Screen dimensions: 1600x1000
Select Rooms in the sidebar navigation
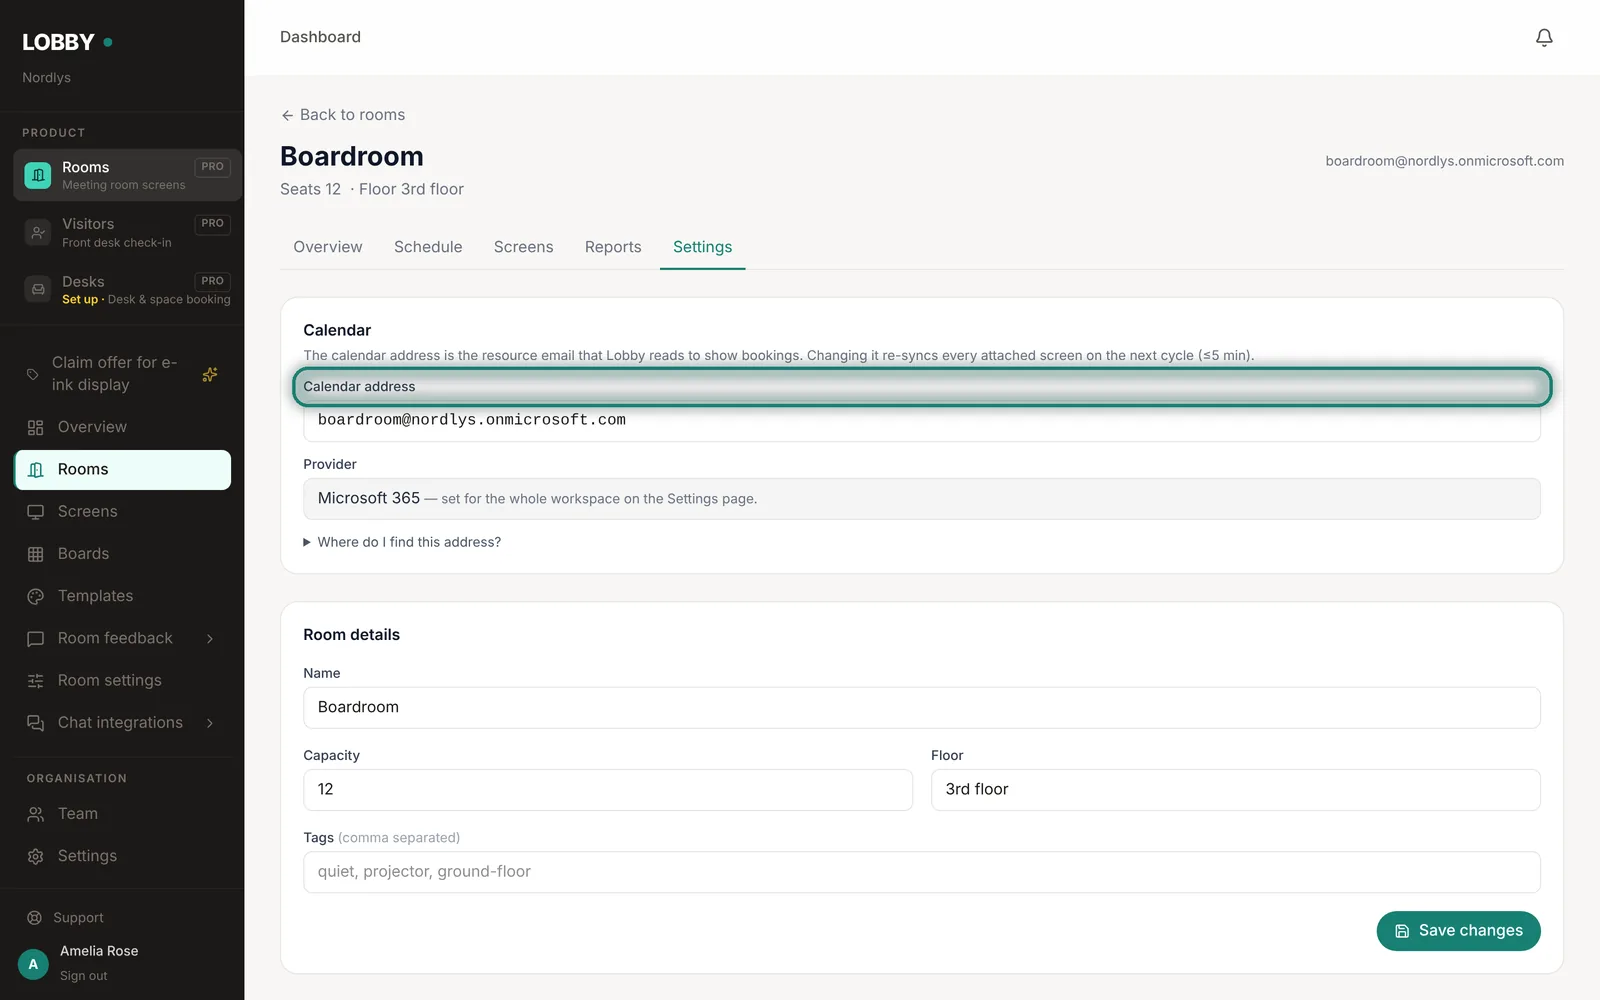point(123,470)
